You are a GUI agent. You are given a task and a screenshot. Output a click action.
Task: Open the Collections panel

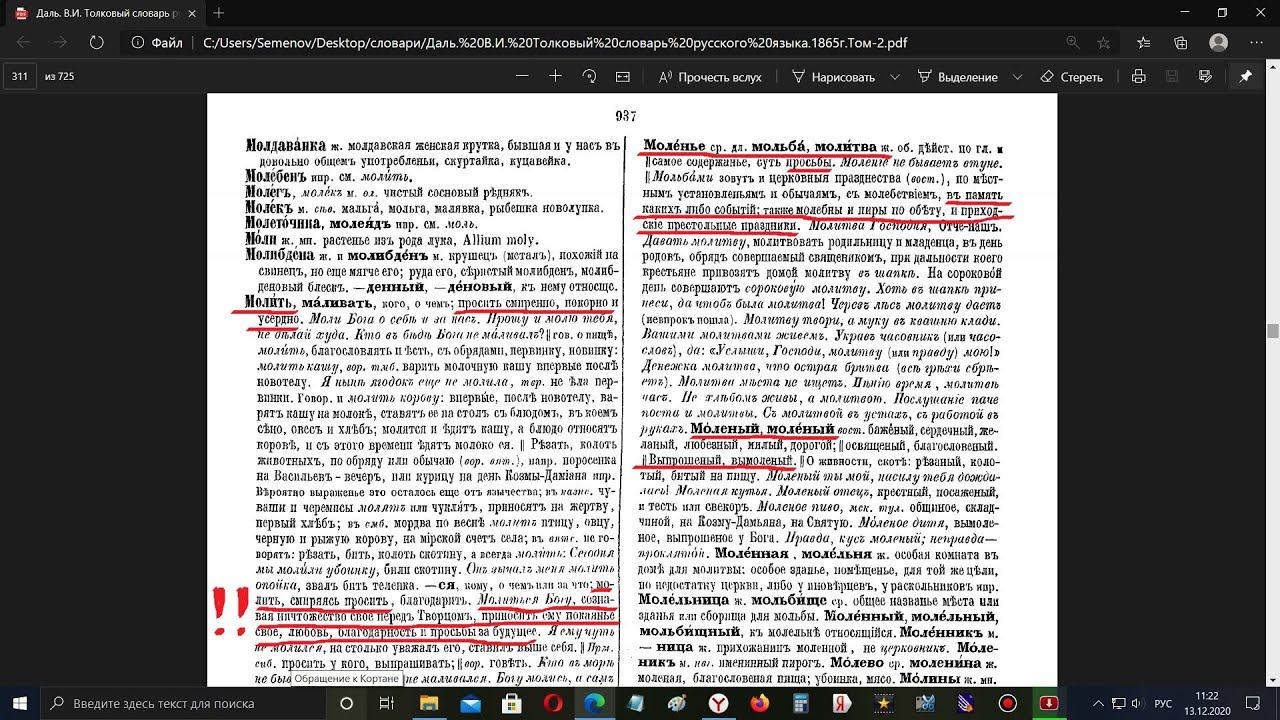[x=1181, y=43]
